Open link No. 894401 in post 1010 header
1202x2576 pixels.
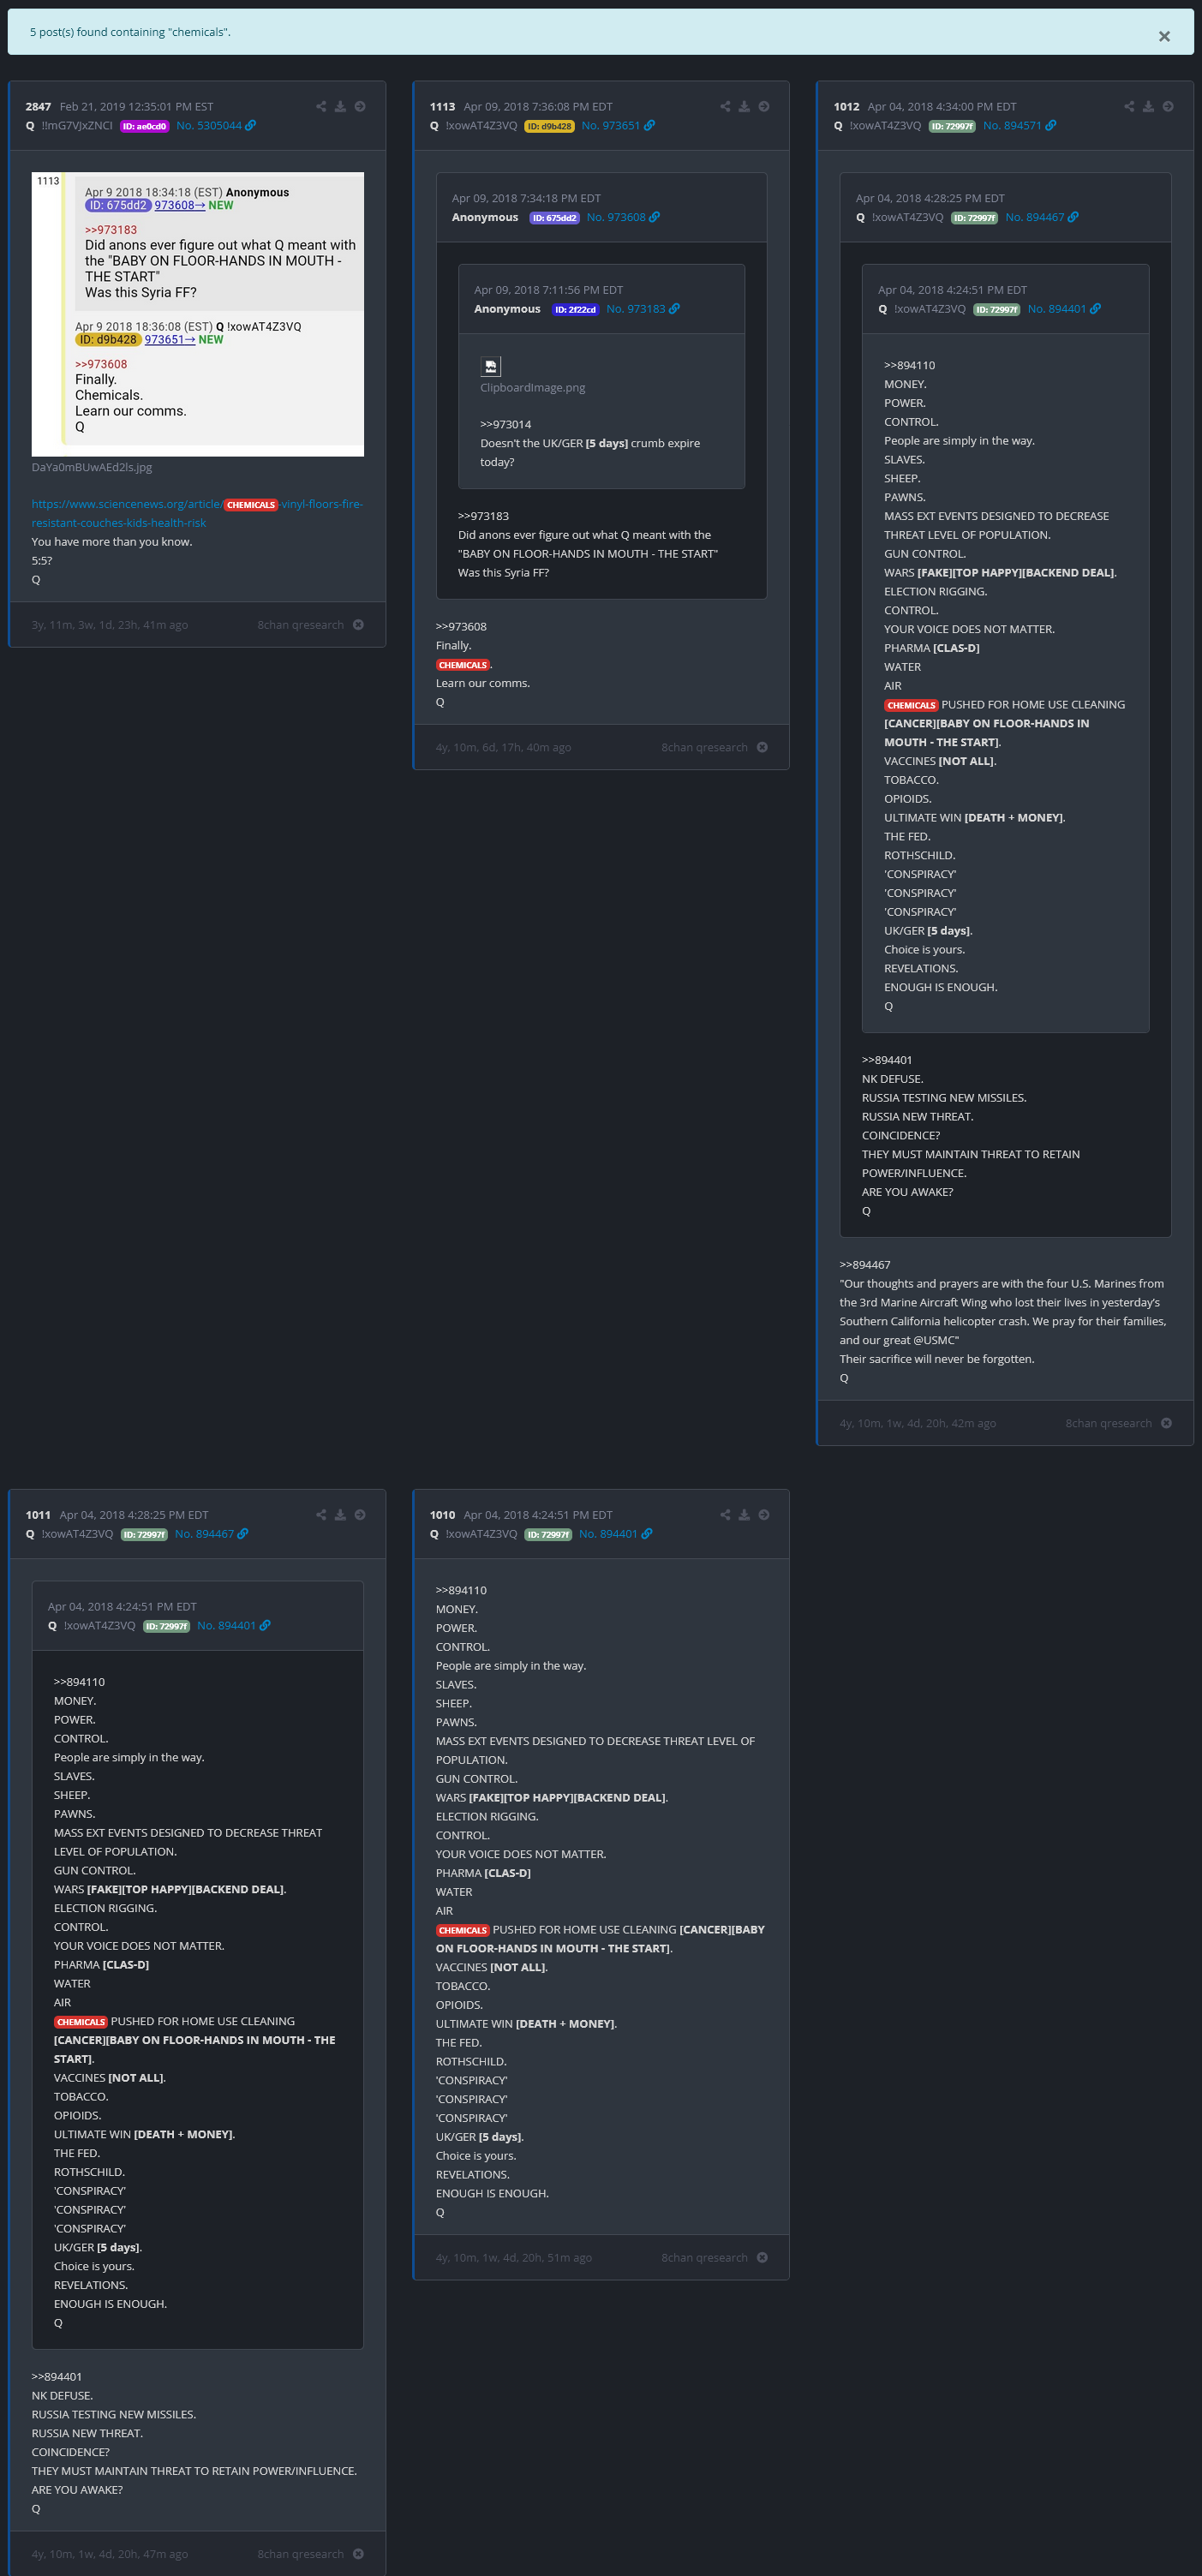pyautogui.click(x=615, y=1533)
